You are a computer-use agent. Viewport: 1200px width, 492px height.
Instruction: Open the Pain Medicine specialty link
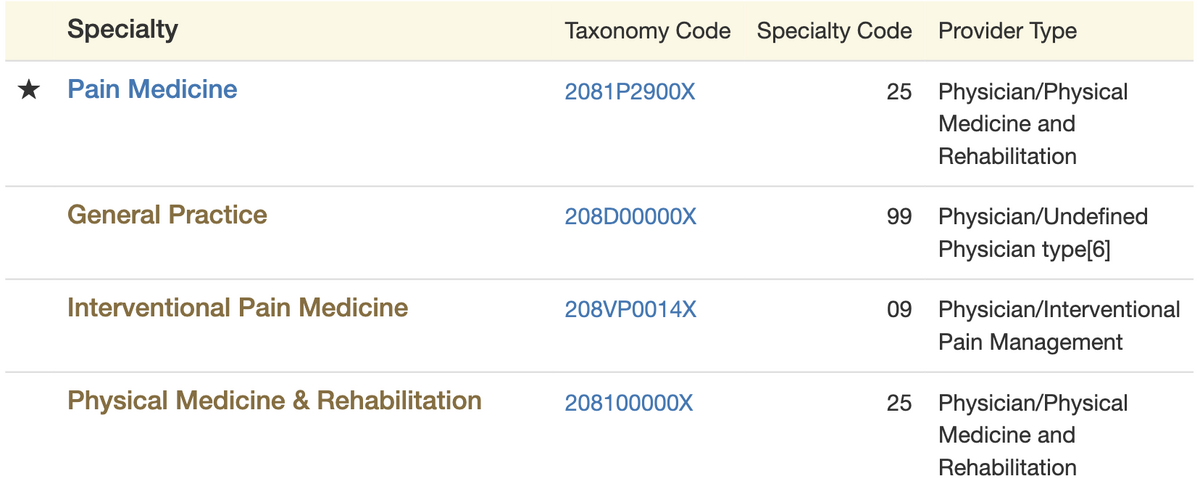click(x=152, y=90)
